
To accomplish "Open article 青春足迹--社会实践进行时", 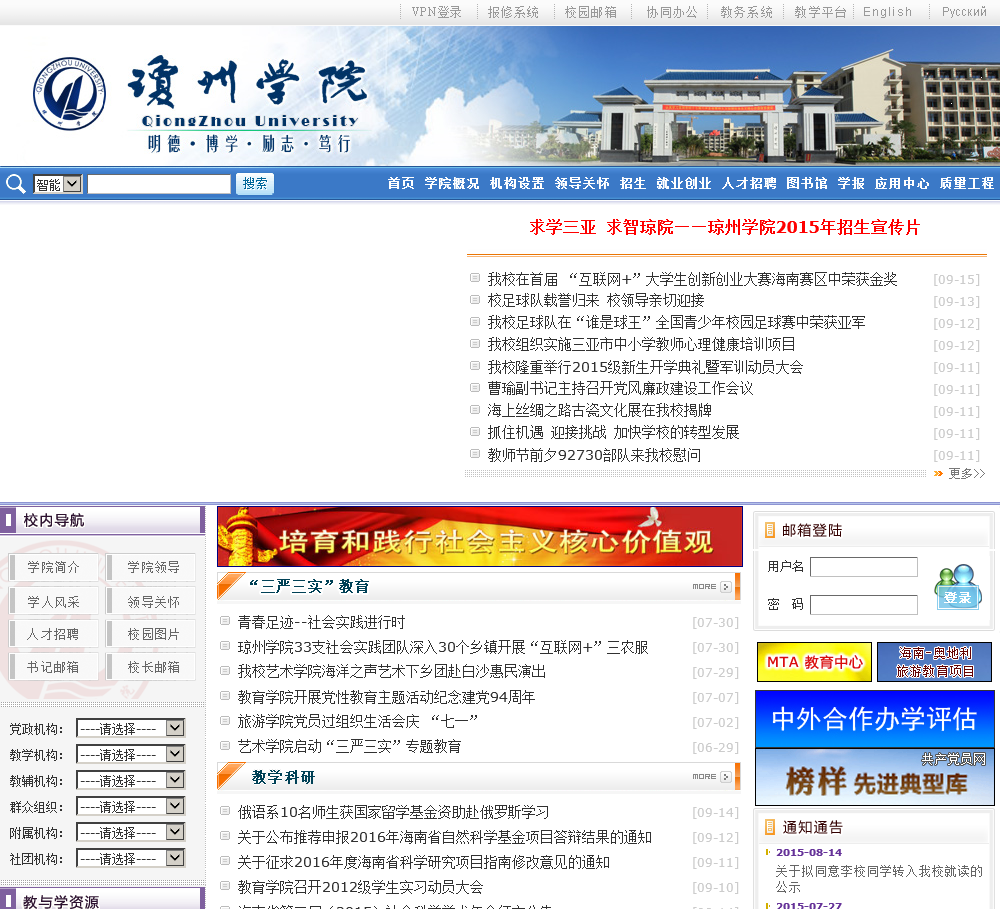I will click(x=321, y=622).
